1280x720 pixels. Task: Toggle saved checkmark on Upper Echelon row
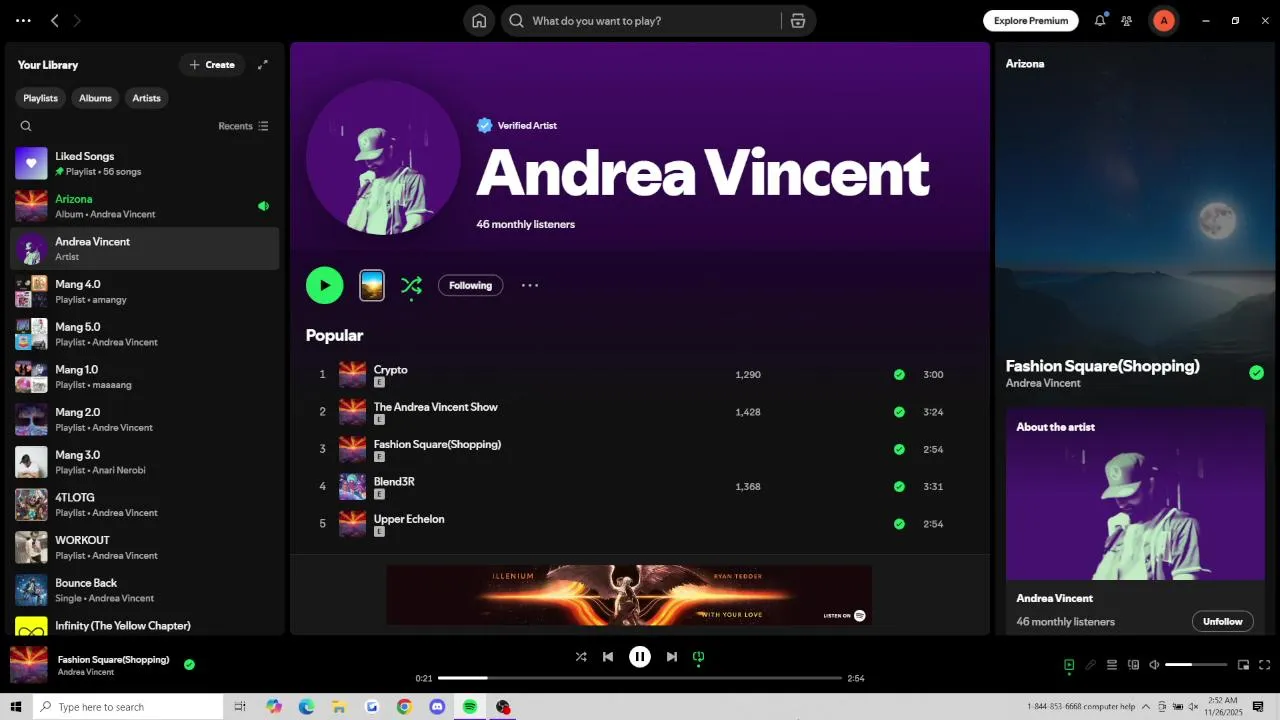(899, 524)
